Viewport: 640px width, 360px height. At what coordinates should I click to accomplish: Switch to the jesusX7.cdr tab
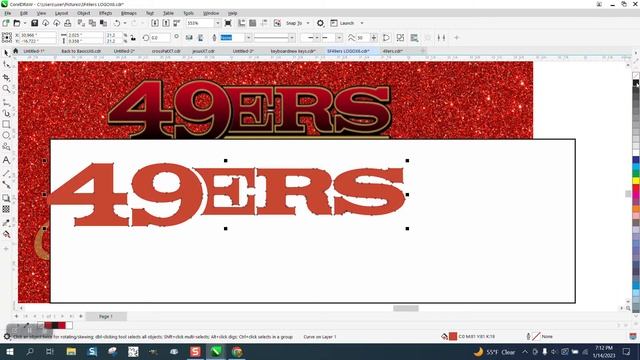pyautogui.click(x=203, y=51)
